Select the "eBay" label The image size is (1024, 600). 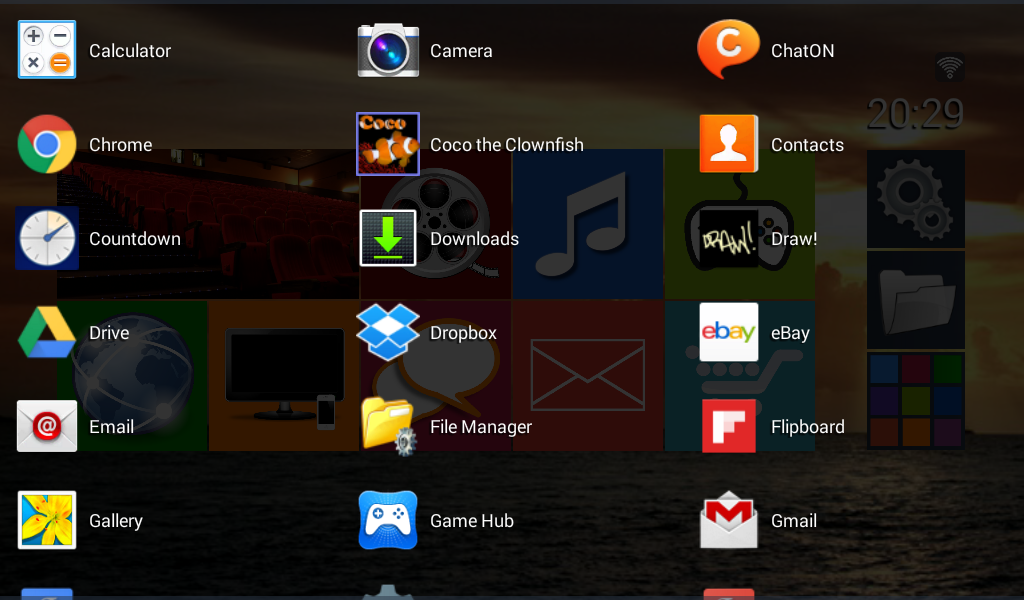(x=790, y=333)
